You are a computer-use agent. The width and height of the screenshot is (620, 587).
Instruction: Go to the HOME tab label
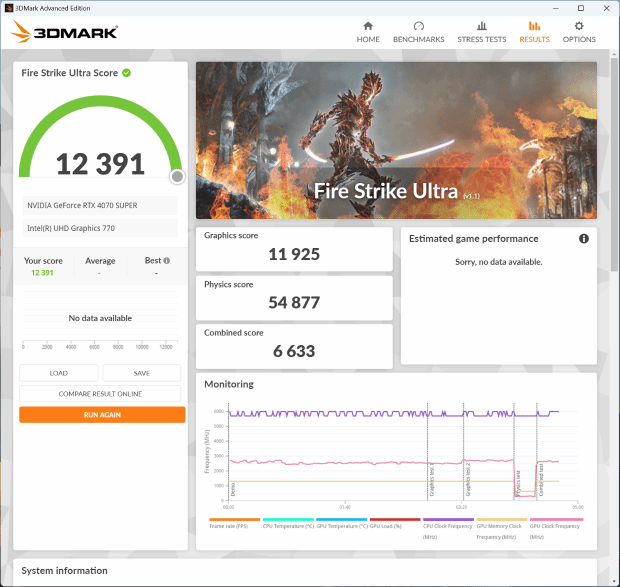[x=368, y=40]
